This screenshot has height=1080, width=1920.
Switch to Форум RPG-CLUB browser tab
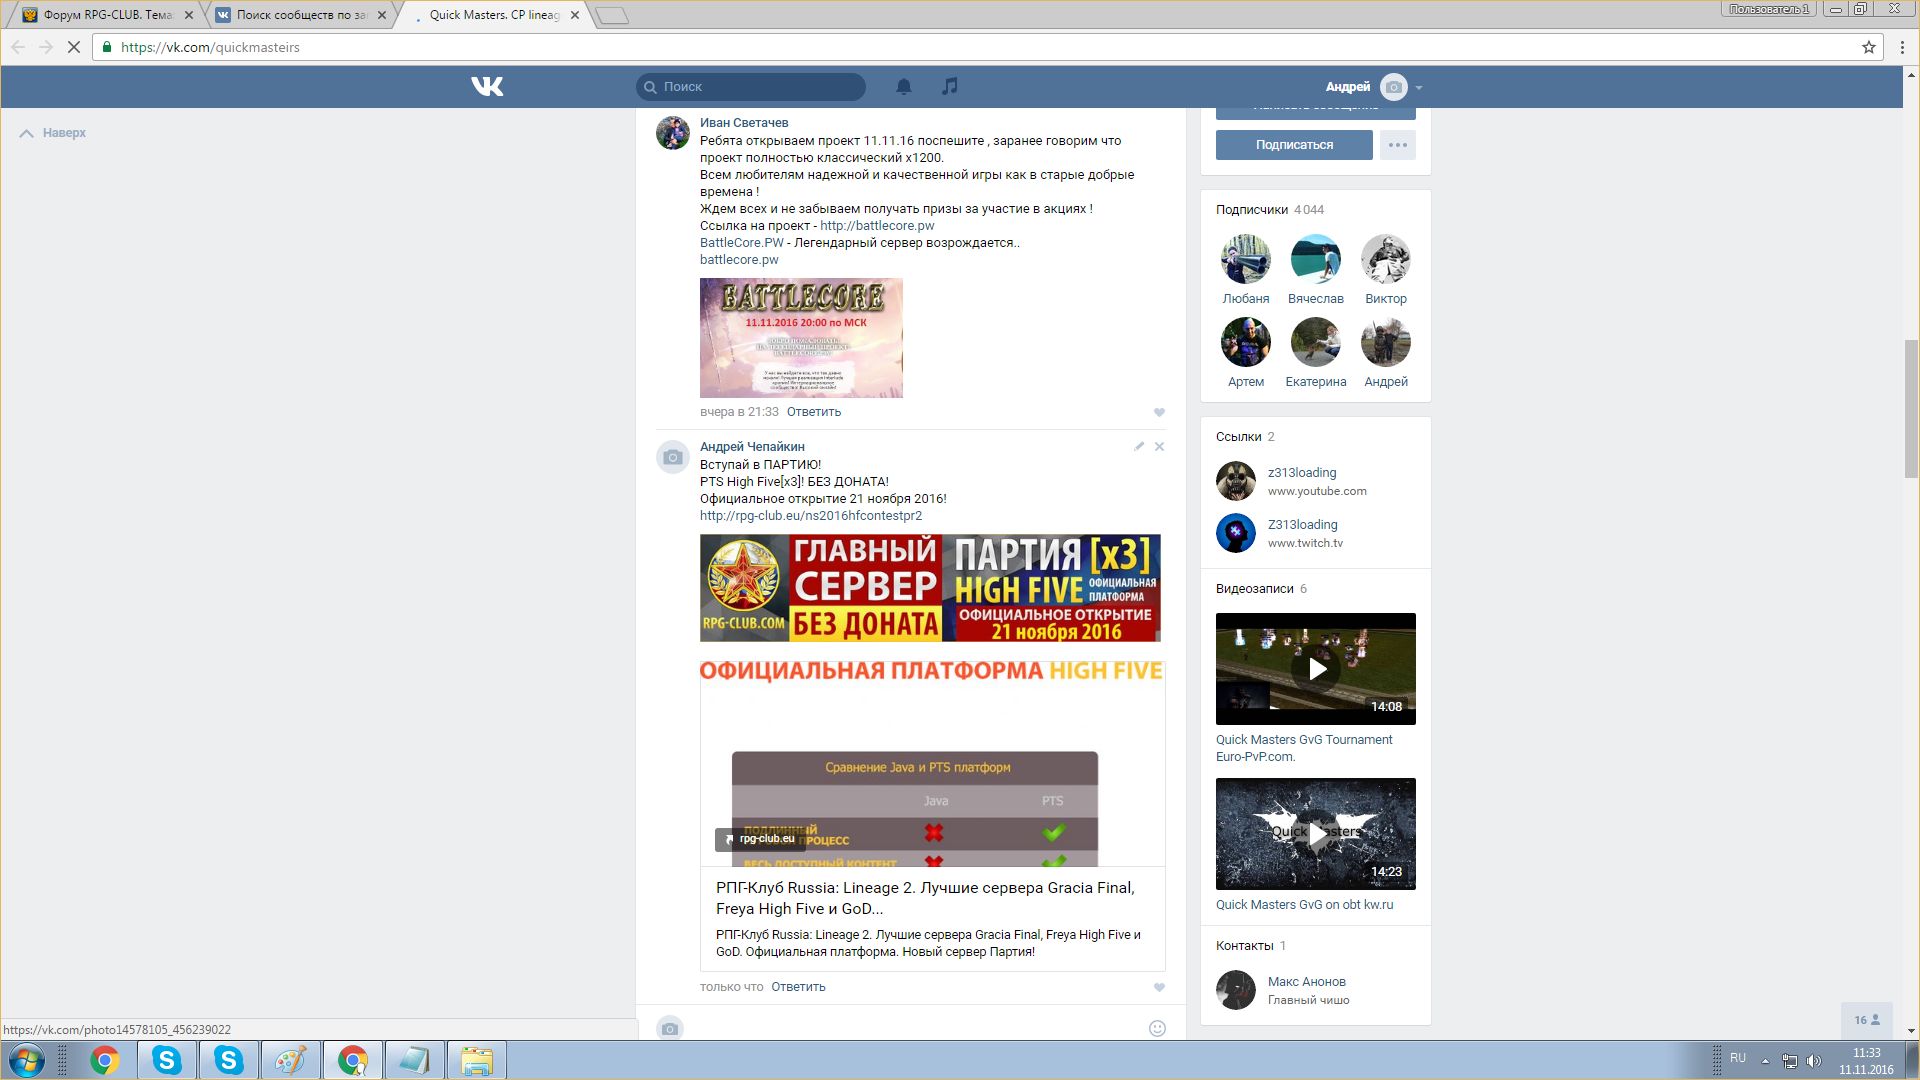pos(105,15)
